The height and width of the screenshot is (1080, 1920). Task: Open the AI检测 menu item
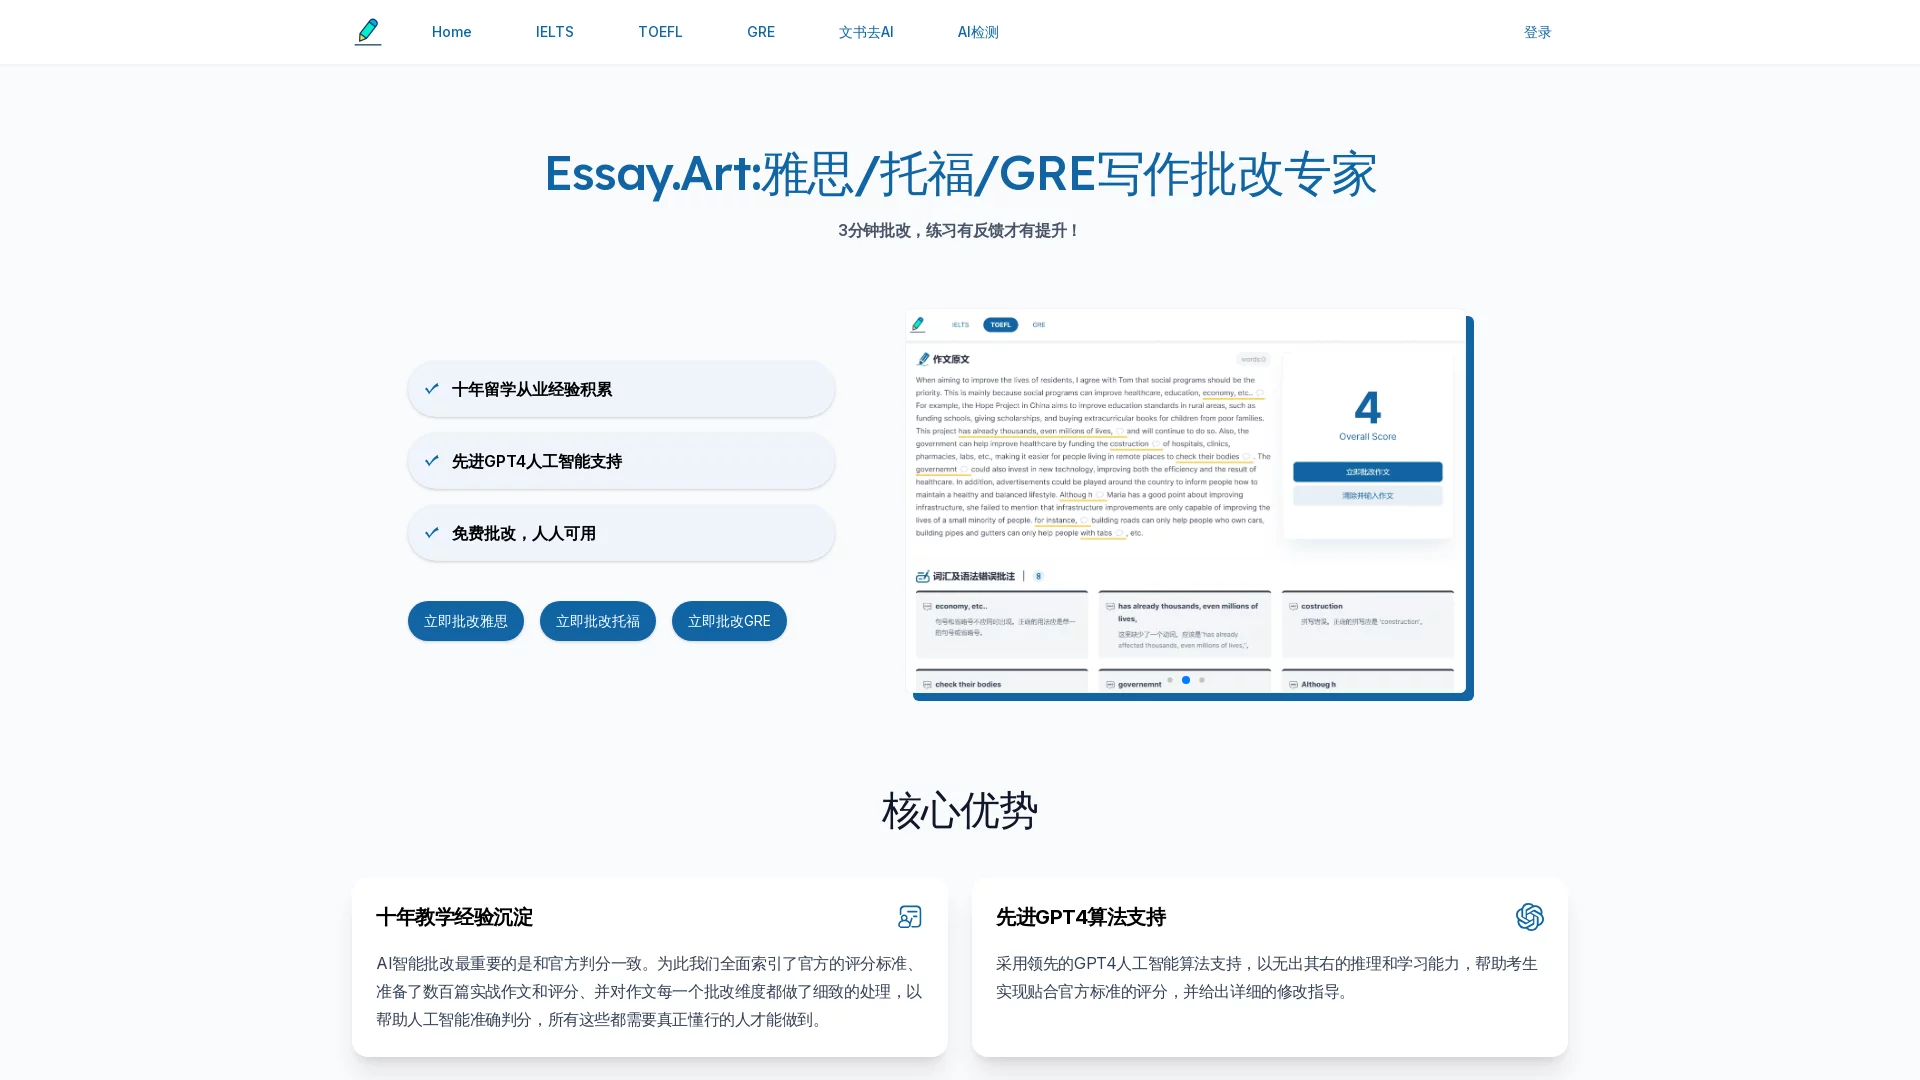(977, 32)
